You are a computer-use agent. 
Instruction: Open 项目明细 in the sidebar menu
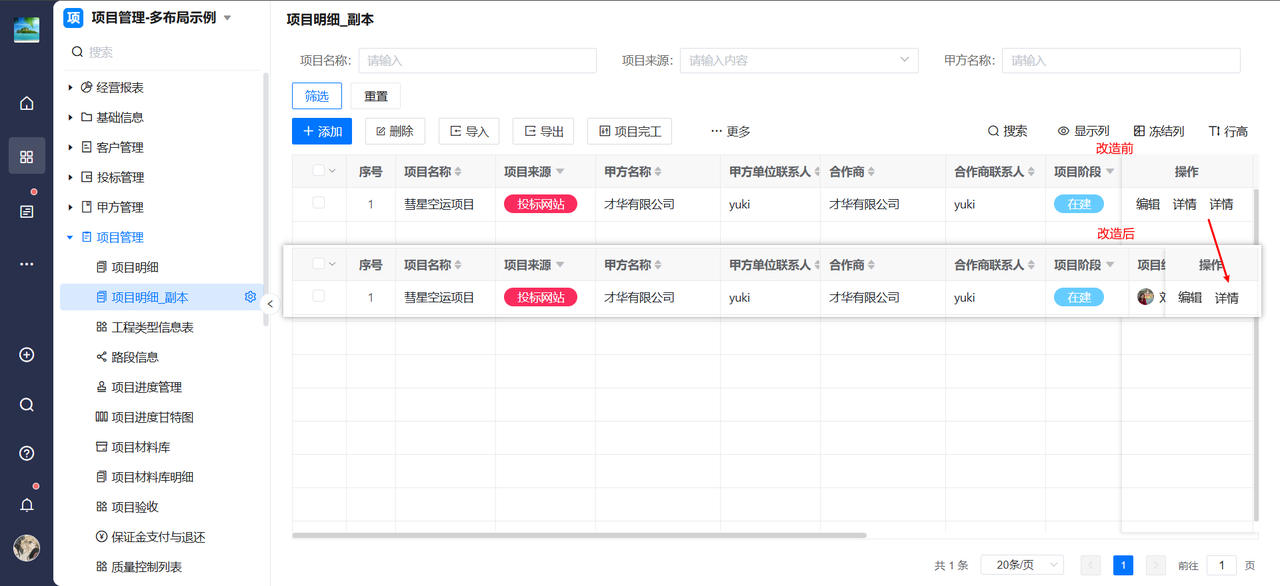click(x=134, y=267)
